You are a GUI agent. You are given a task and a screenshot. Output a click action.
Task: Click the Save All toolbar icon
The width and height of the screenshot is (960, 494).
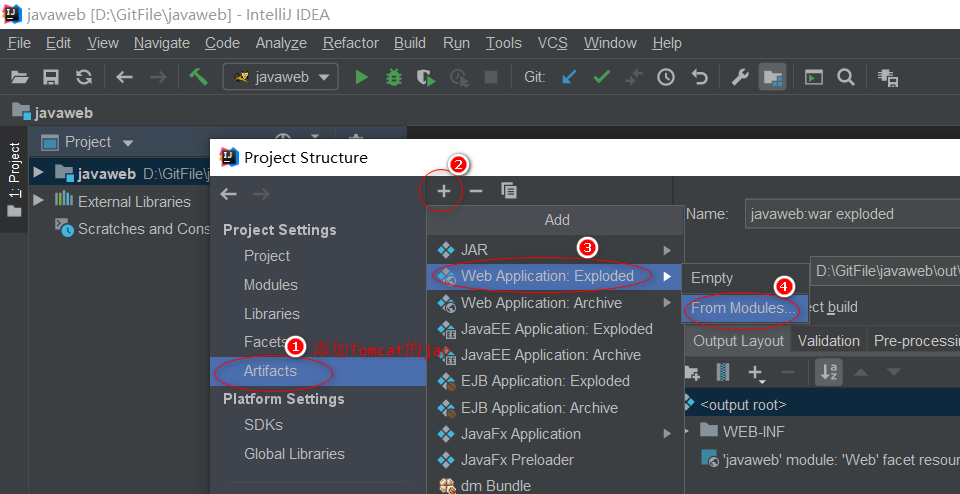(51, 77)
